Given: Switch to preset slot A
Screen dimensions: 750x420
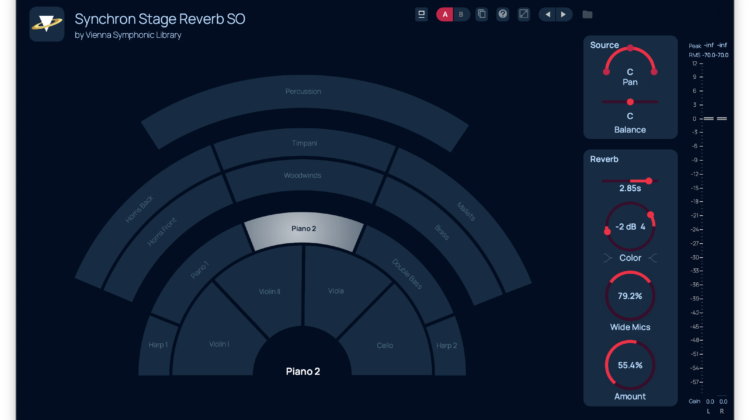Looking at the screenshot, I should point(445,14).
